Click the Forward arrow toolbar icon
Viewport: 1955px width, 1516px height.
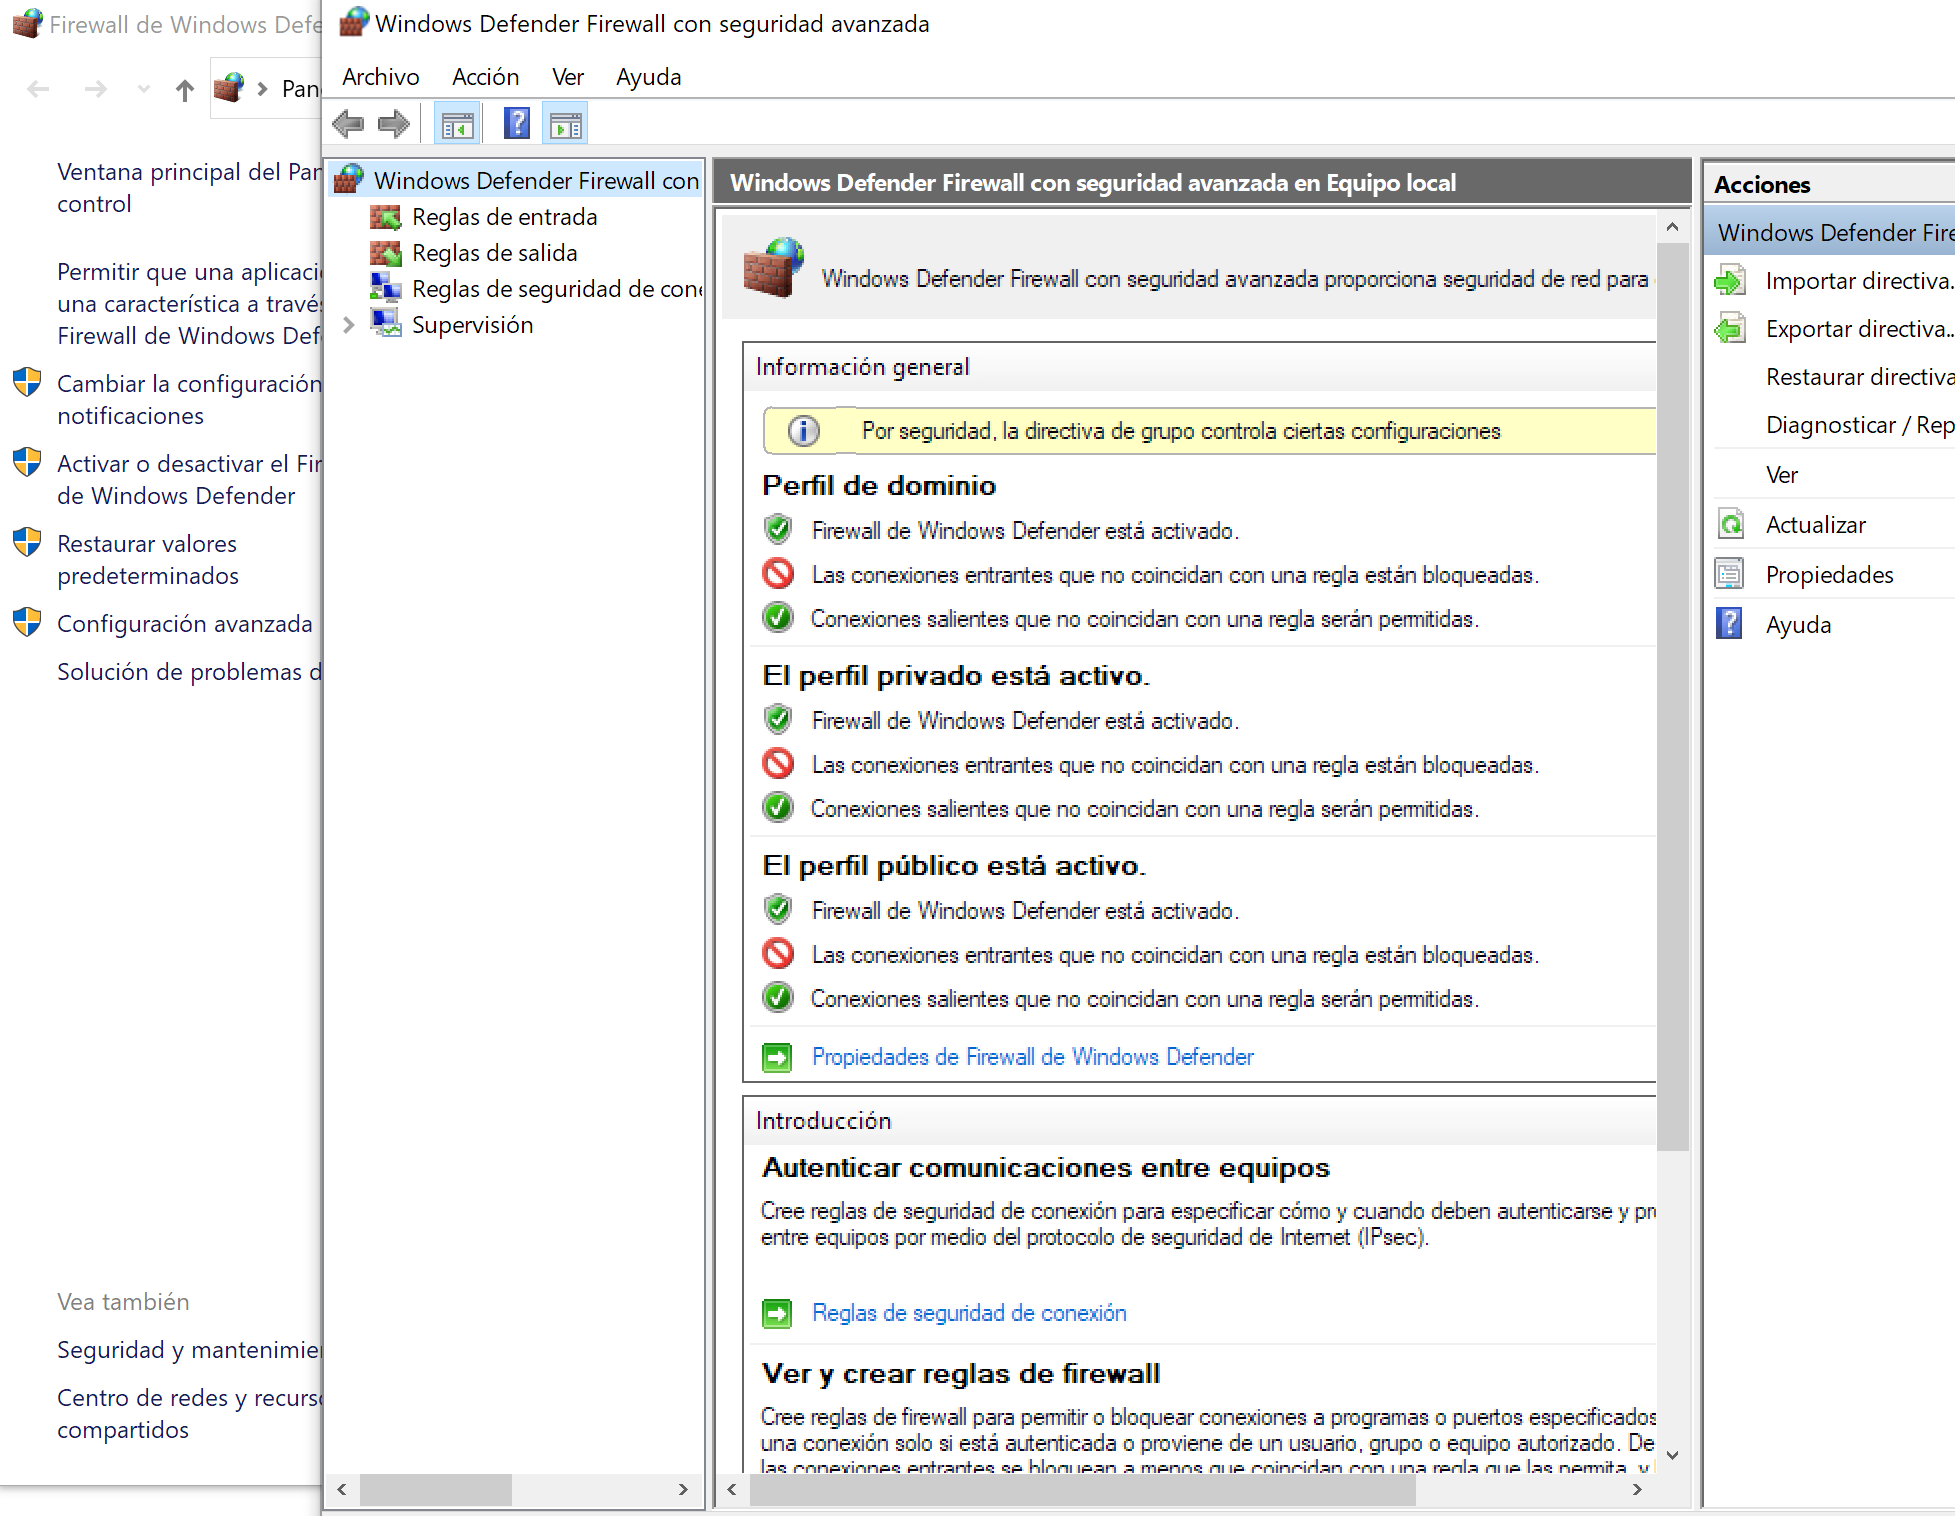394,124
